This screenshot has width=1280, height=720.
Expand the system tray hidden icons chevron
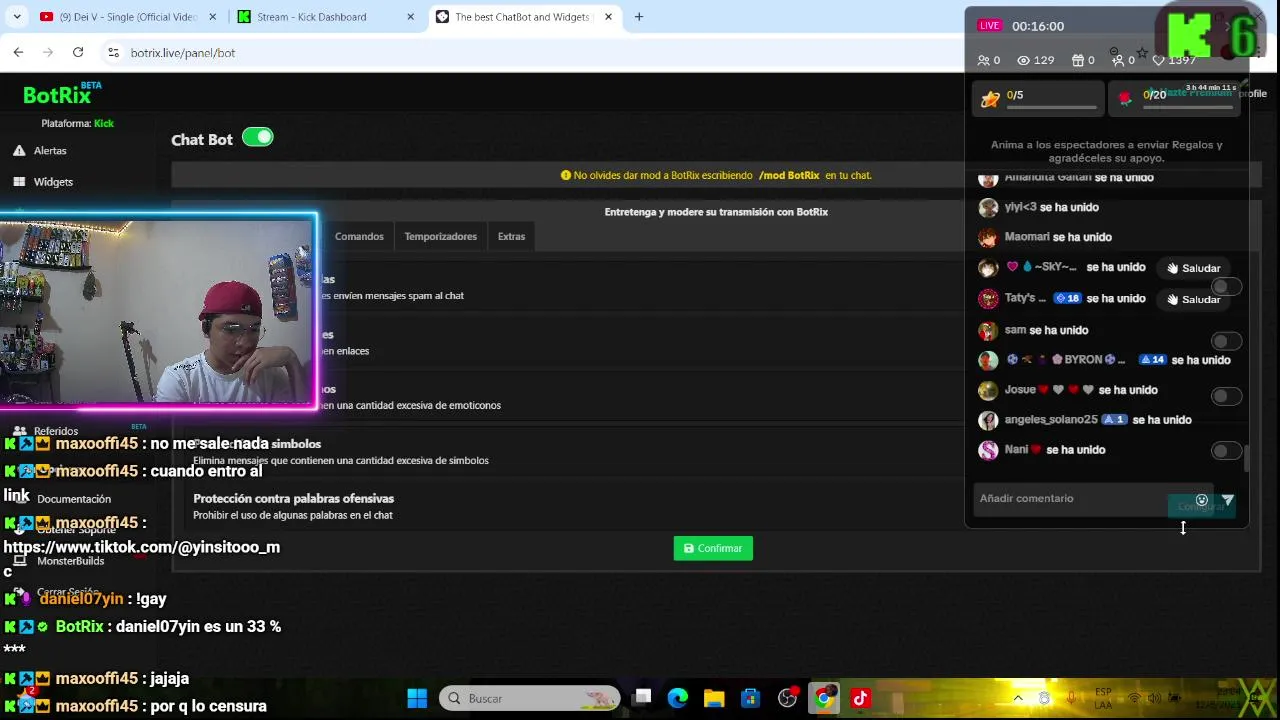1018,698
